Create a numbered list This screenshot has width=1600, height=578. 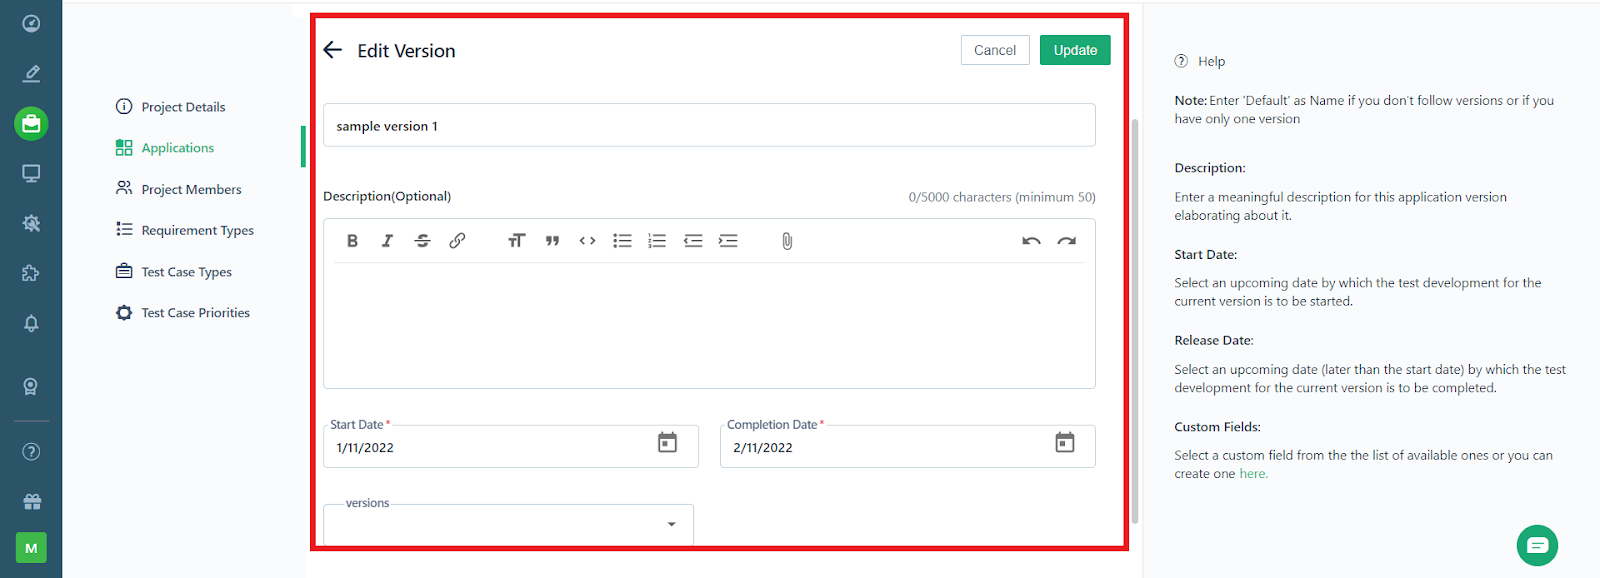click(x=657, y=241)
